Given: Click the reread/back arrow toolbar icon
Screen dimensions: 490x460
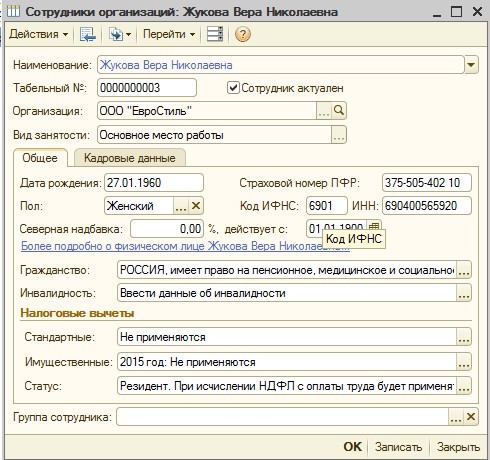Looking at the screenshot, I should [x=88, y=34].
